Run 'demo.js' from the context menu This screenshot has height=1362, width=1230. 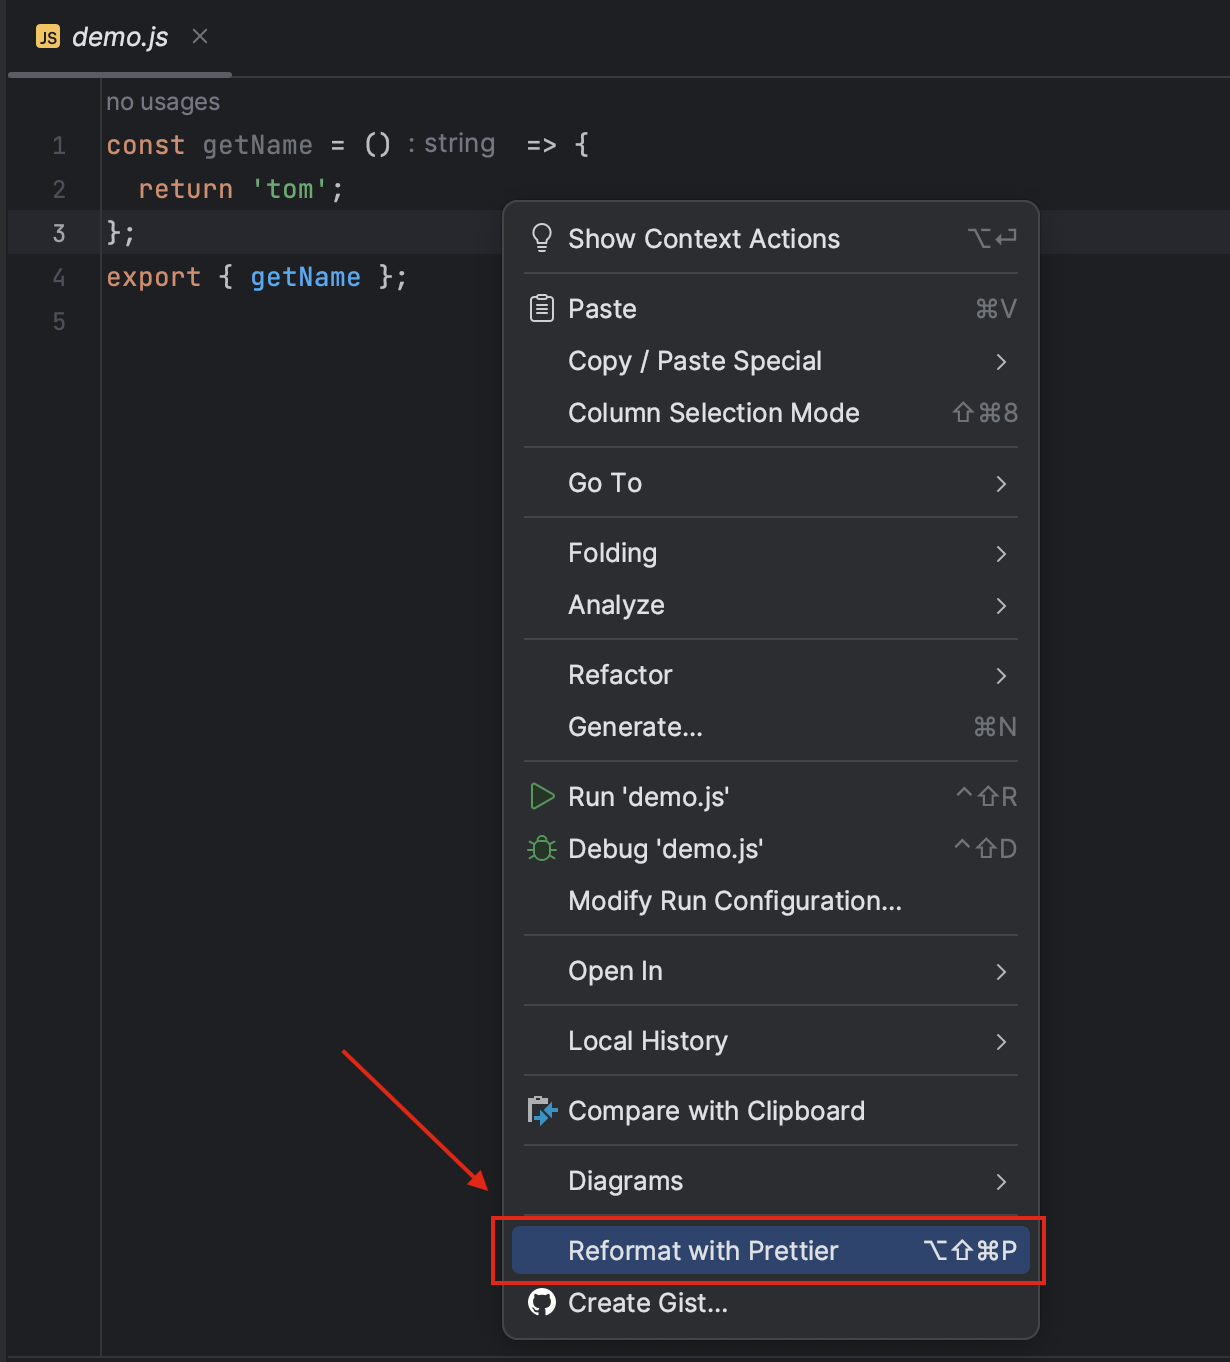coord(771,796)
